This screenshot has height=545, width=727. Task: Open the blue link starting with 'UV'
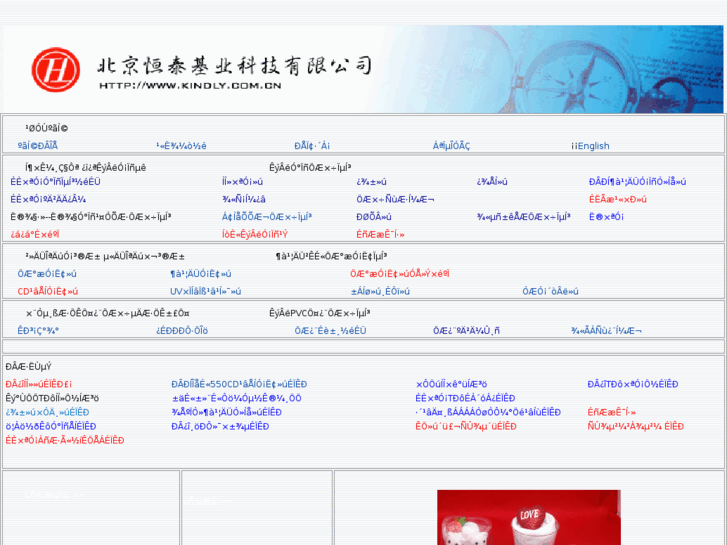point(205,291)
